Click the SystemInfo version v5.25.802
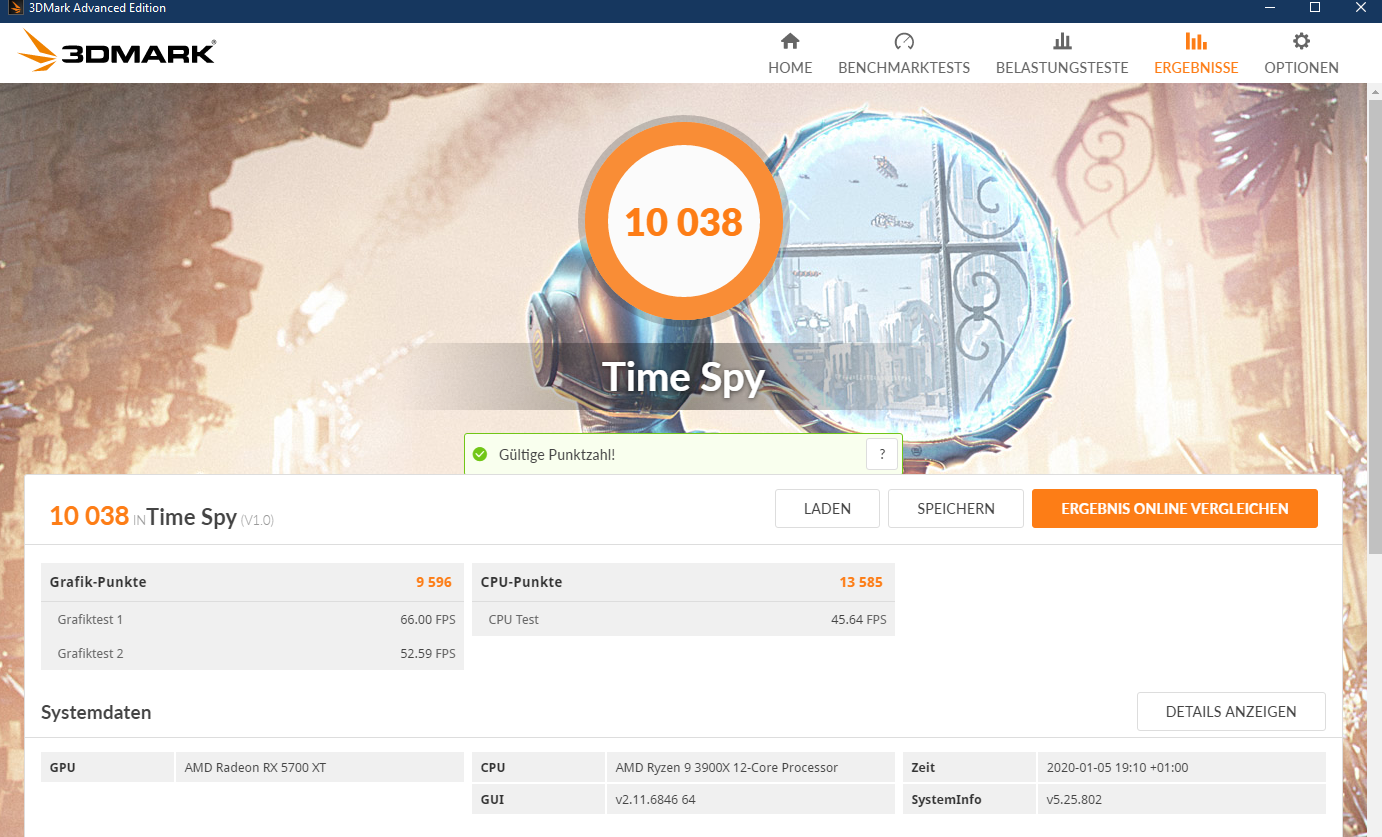The width and height of the screenshot is (1382, 837). [x=1074, y=800]
